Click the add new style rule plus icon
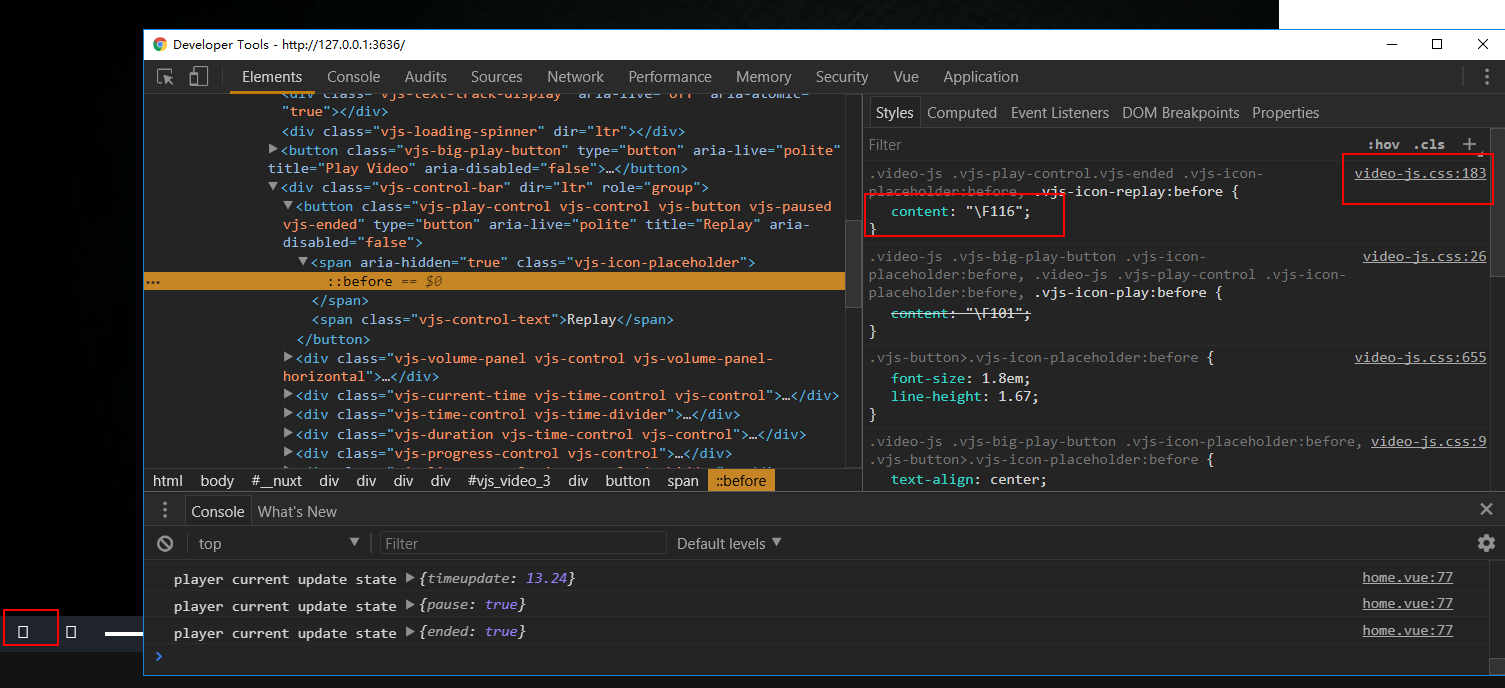The image size is (1505, 688). coord(1469,144)
